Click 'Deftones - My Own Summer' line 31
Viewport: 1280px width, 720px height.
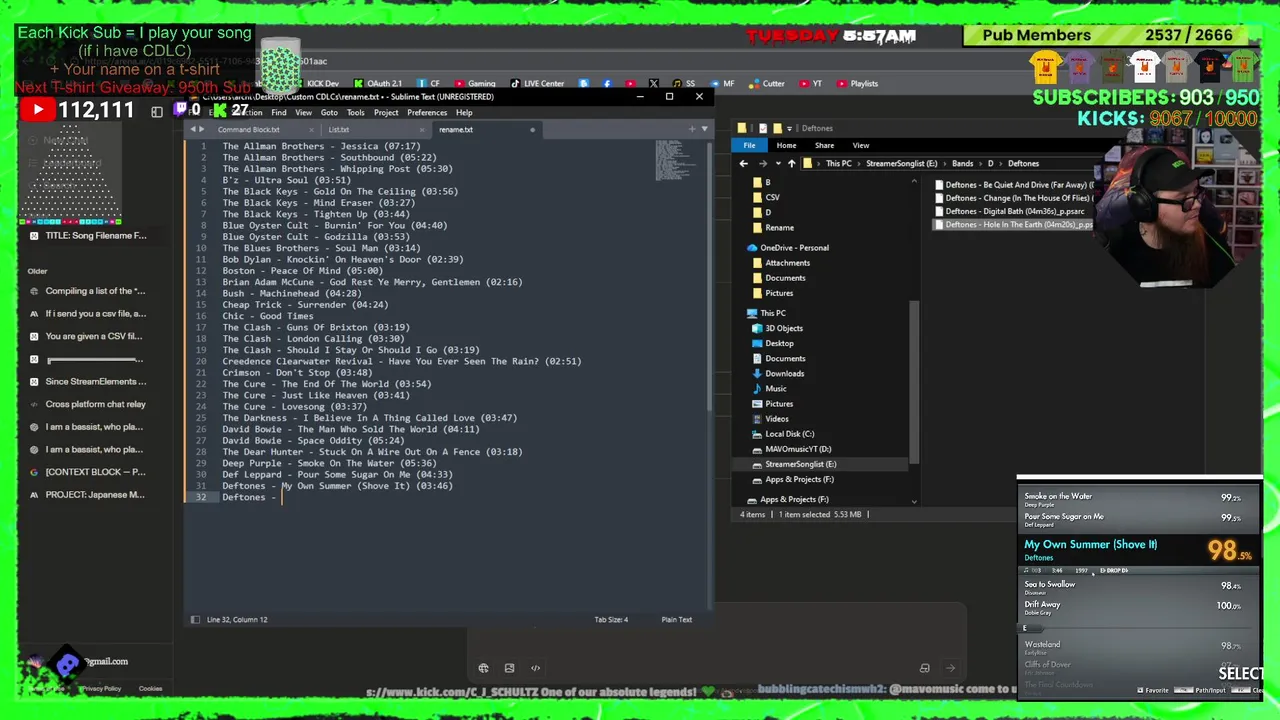pyautogui.click(x=337, y=486)
